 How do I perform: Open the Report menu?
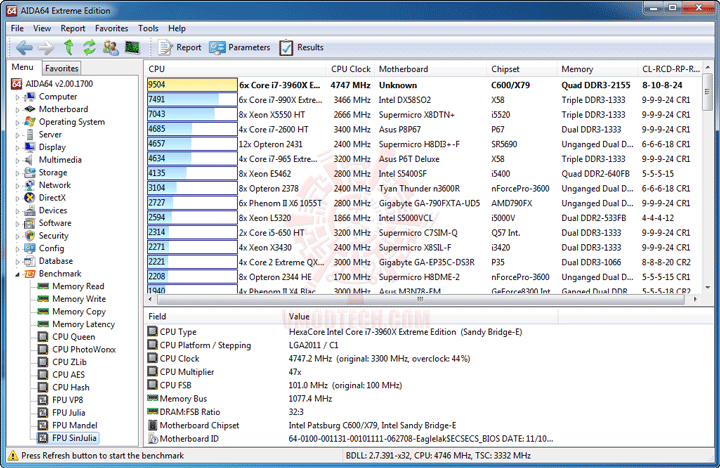(73, 28)
